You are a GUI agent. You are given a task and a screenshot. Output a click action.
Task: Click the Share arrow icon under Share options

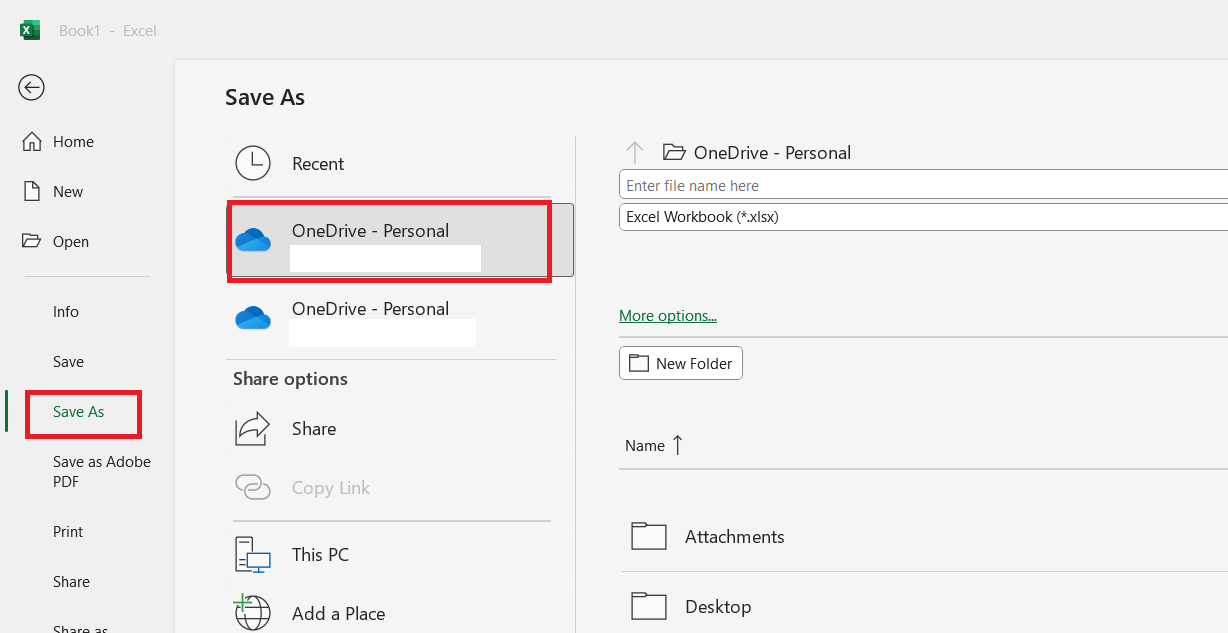[253, 429]
